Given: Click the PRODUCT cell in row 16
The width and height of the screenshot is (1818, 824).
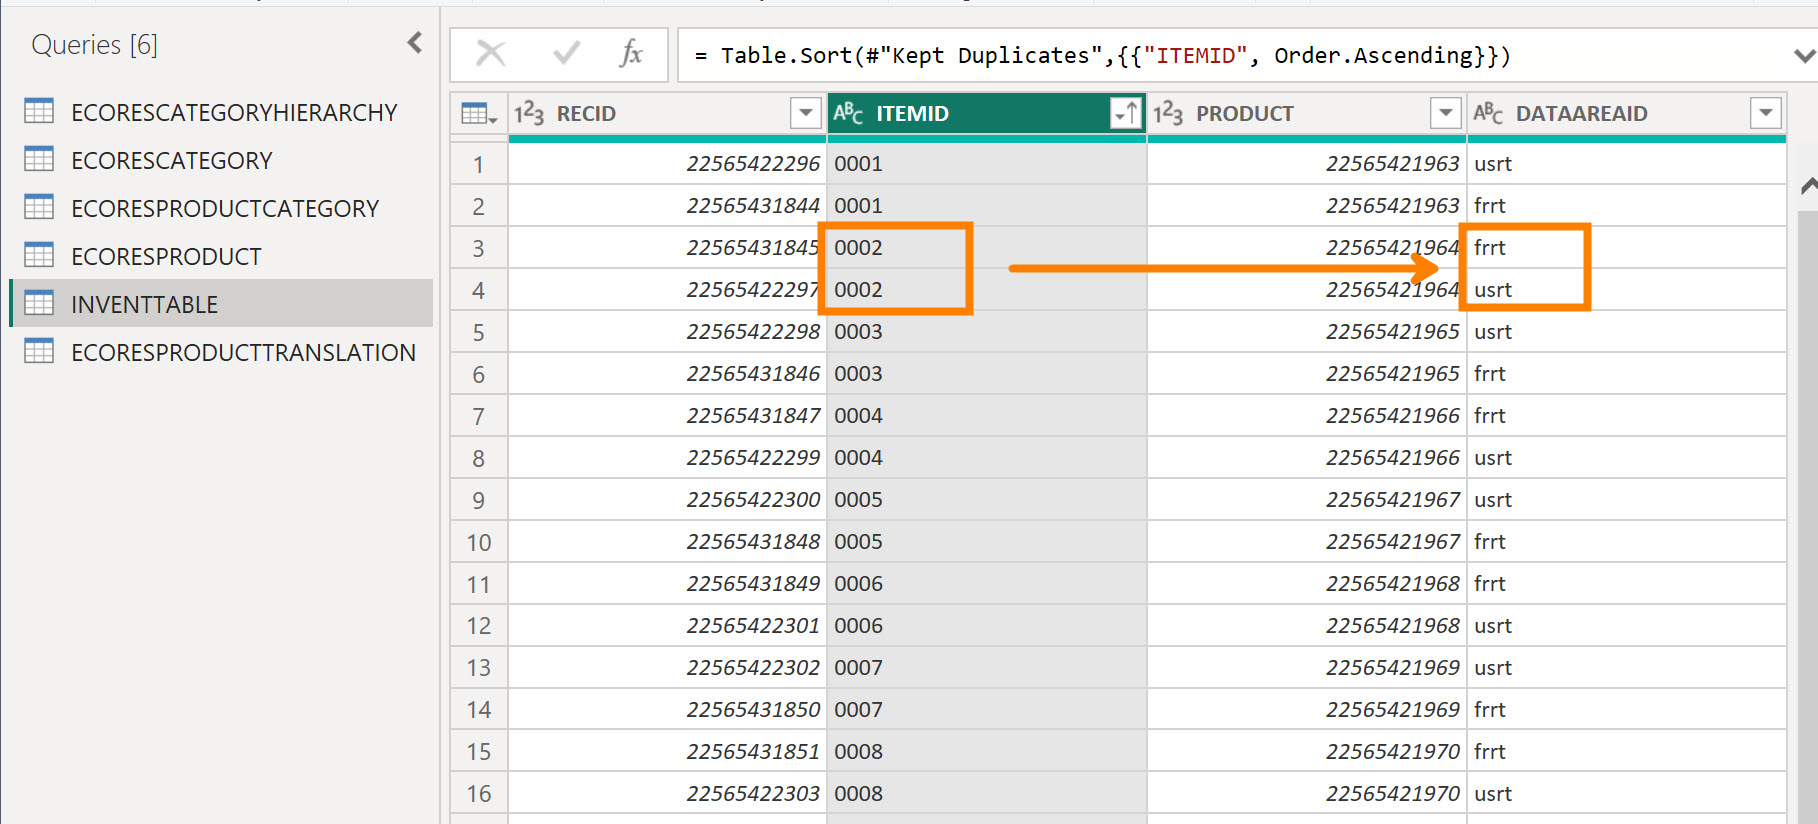Looking at the screenshot, I should [x=1306, y=794].
